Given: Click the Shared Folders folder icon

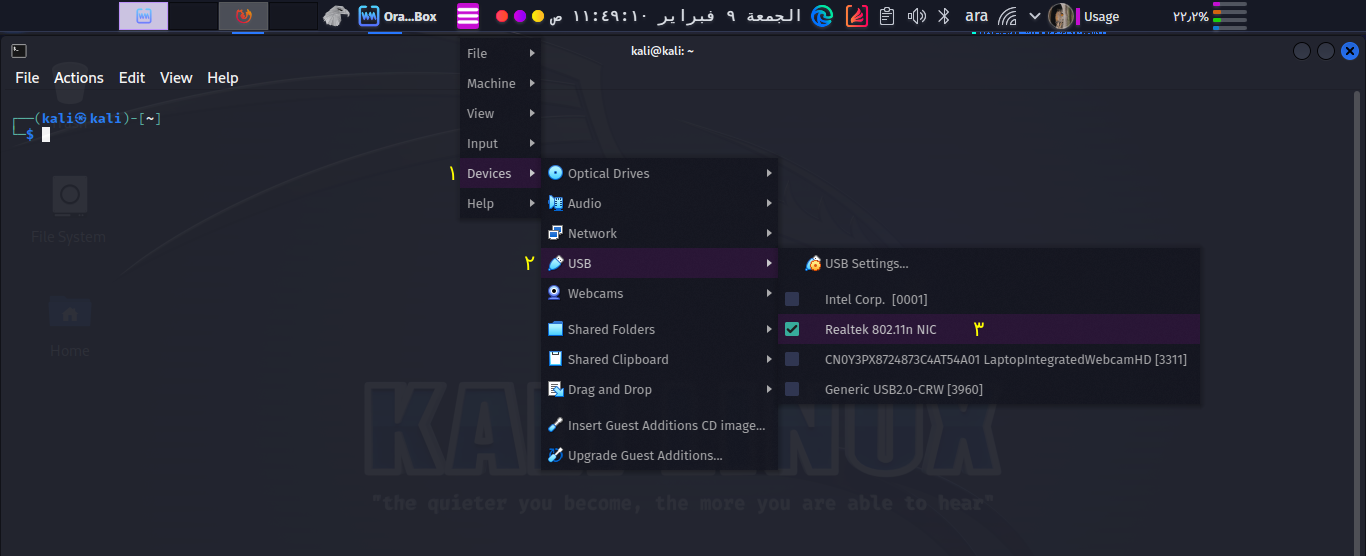Looking at the screenshot, I should tap(556, 329).
